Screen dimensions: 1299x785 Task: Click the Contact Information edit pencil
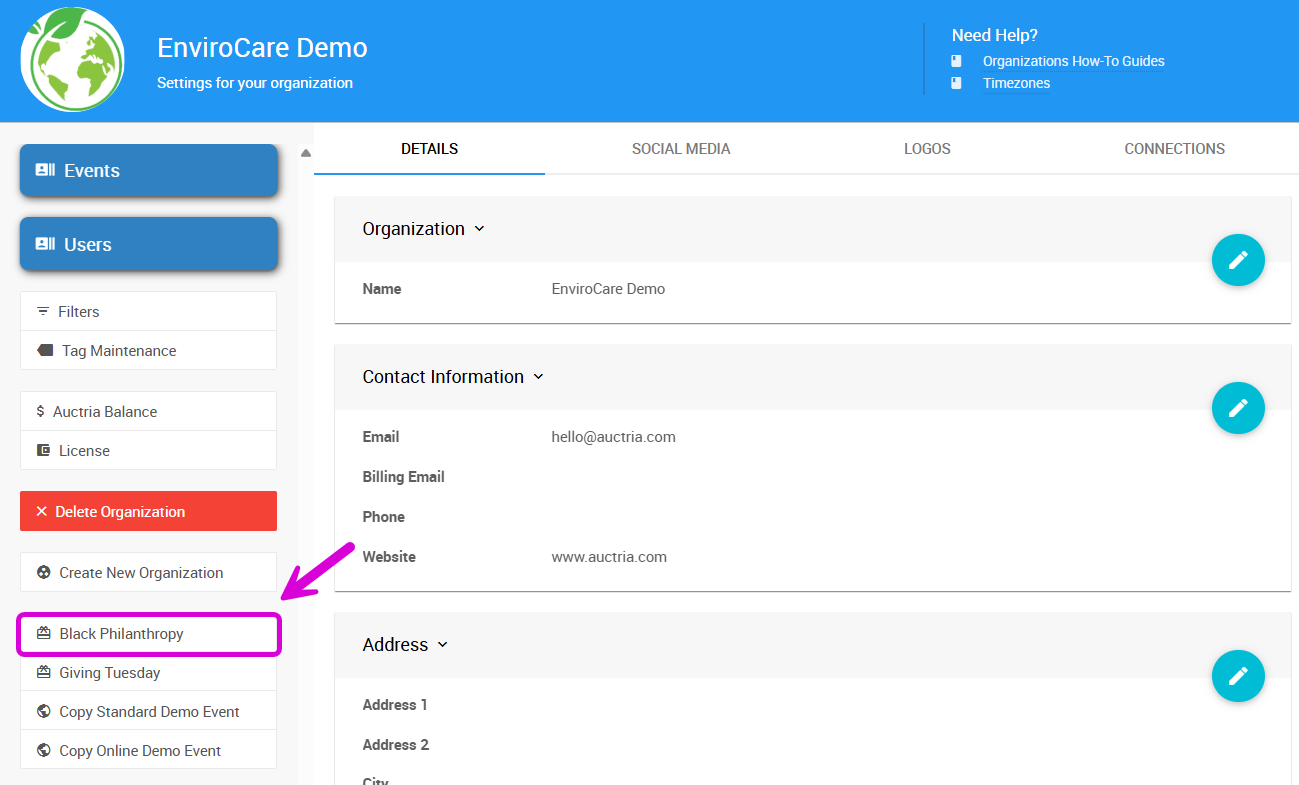[1238, 408]
